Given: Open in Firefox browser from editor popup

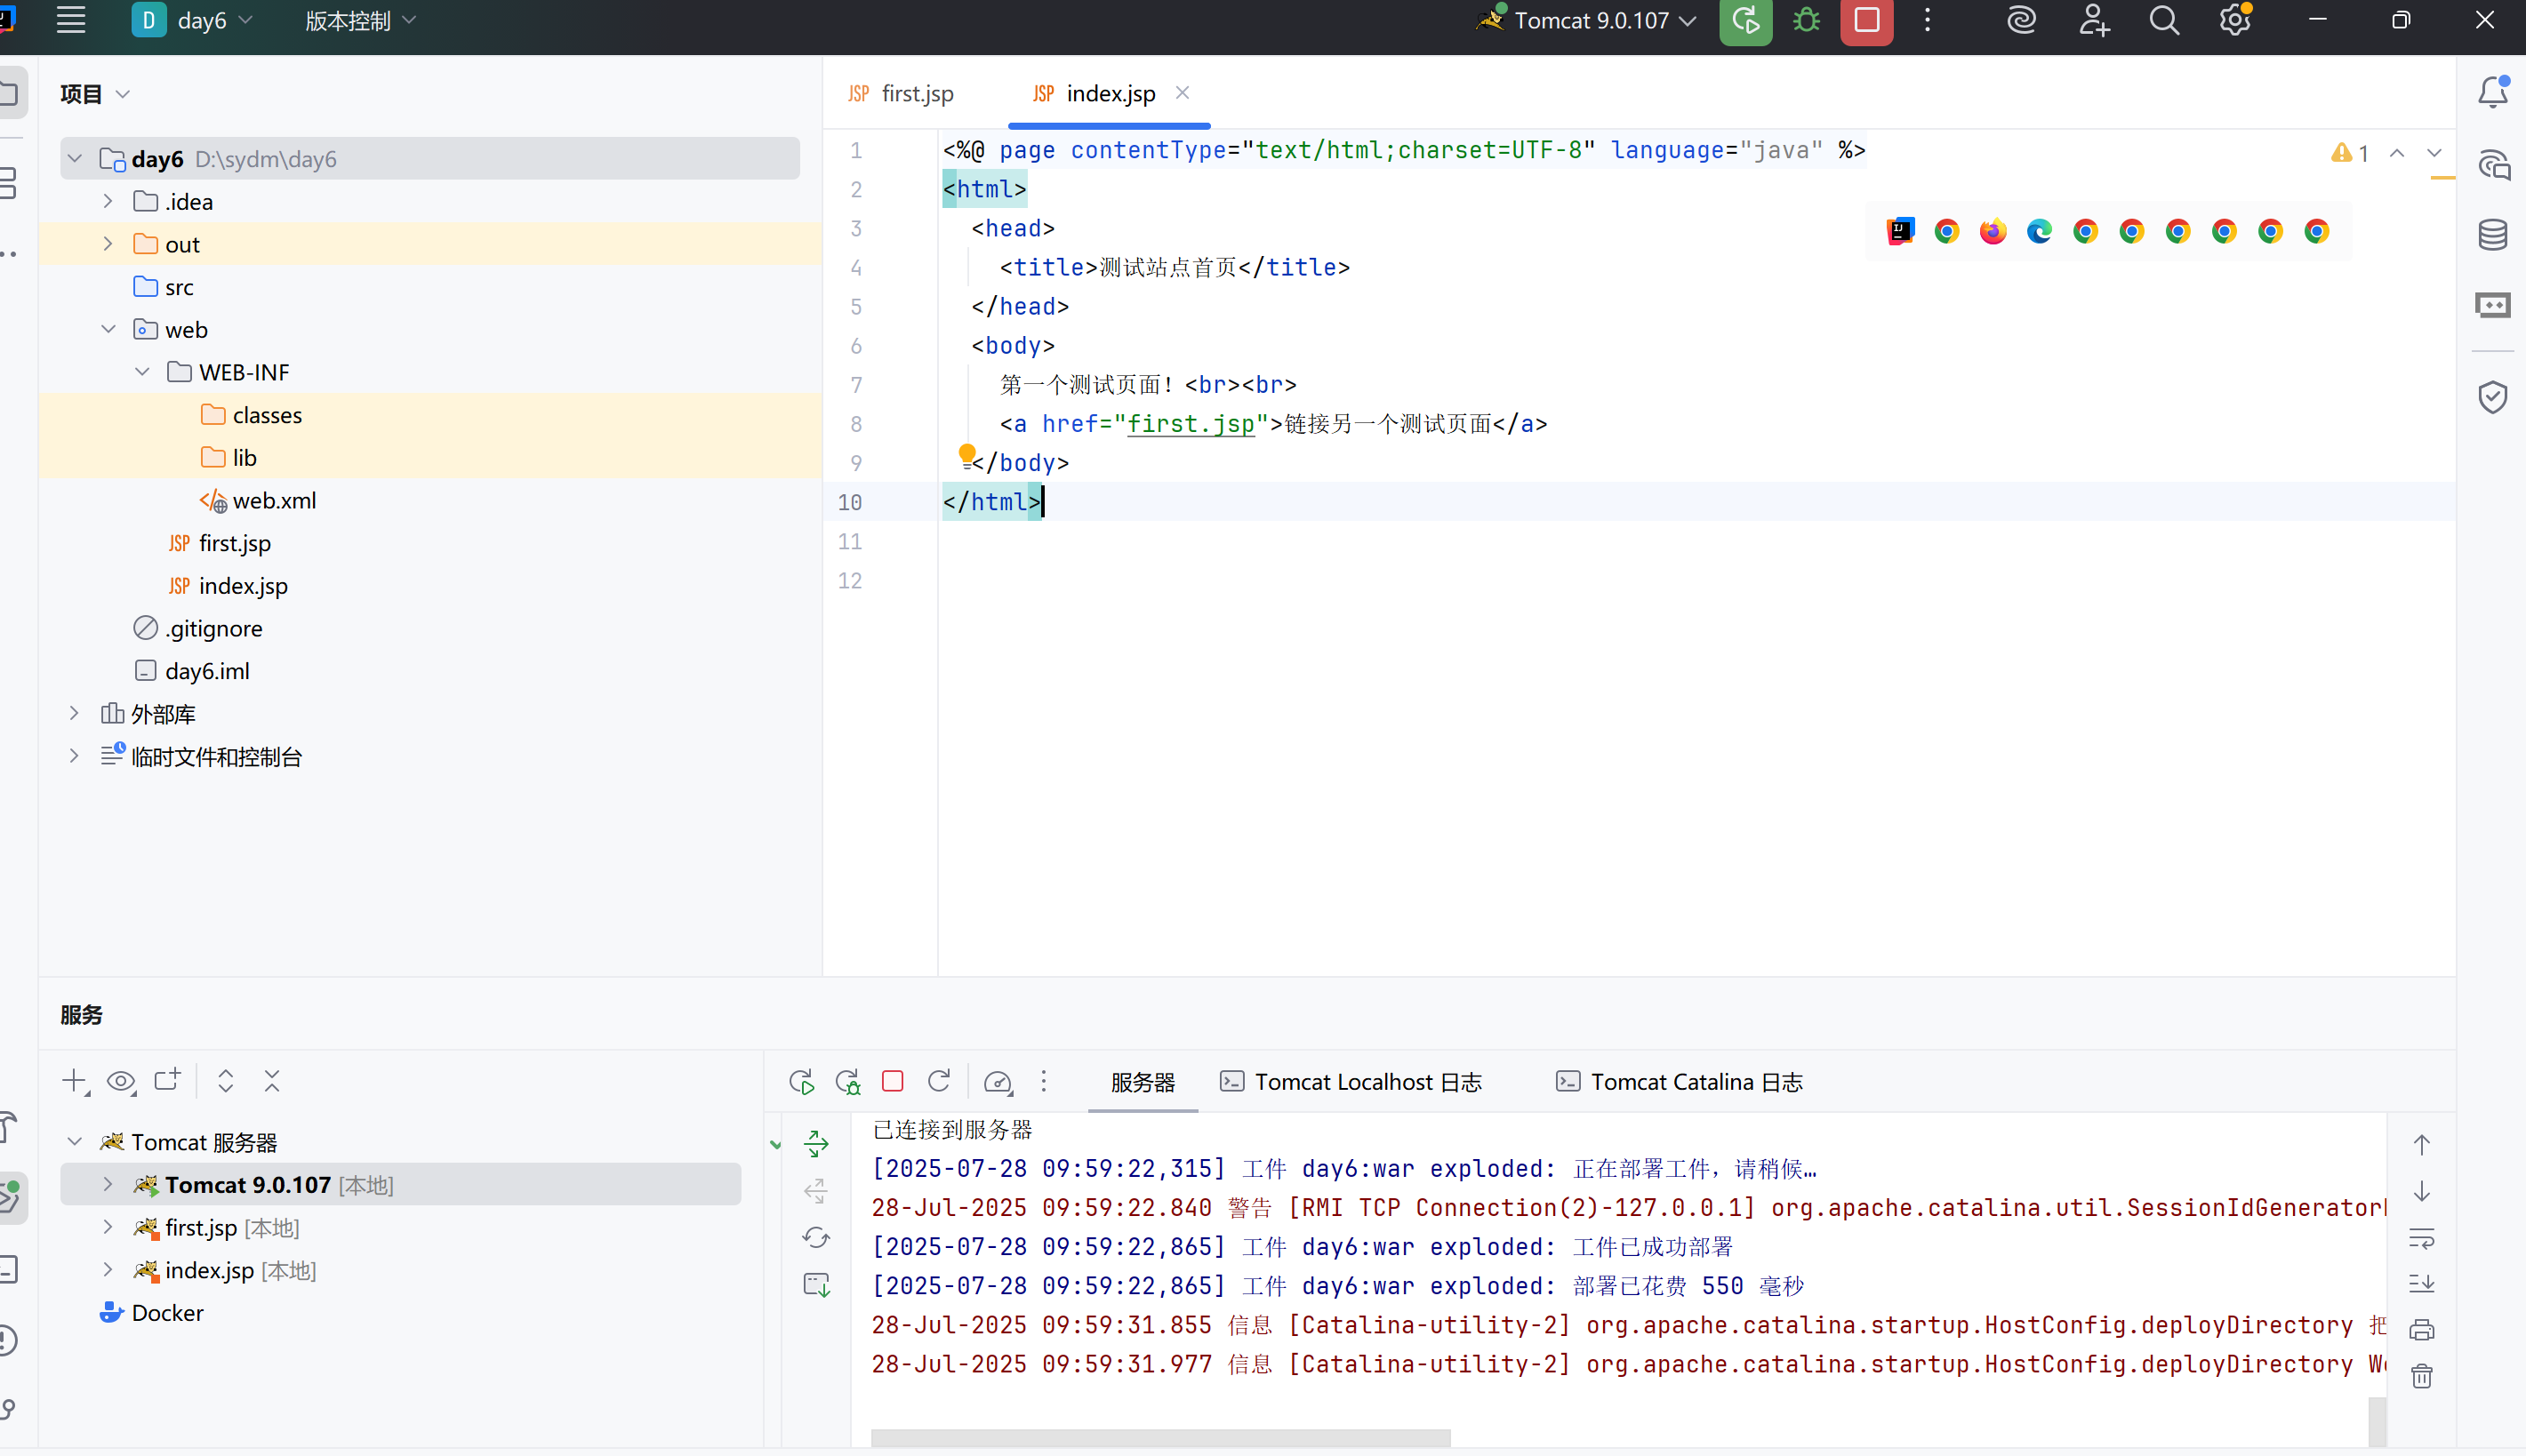Looking at the screenshot, I should tap(1993, 232).
